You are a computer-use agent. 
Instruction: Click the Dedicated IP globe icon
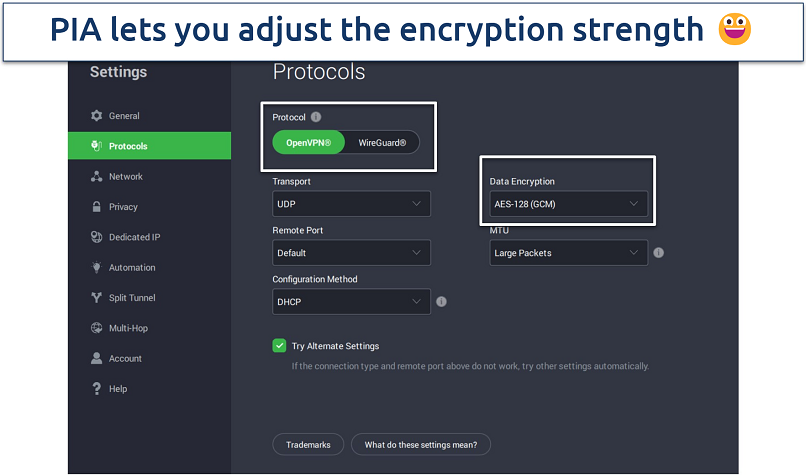[97, 237]
